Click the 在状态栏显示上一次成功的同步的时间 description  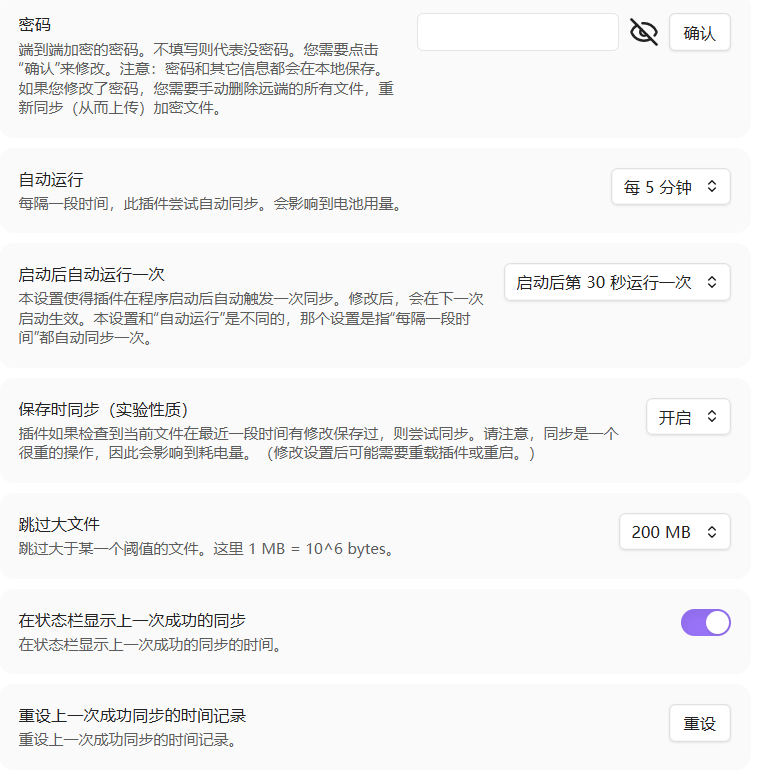150,645
